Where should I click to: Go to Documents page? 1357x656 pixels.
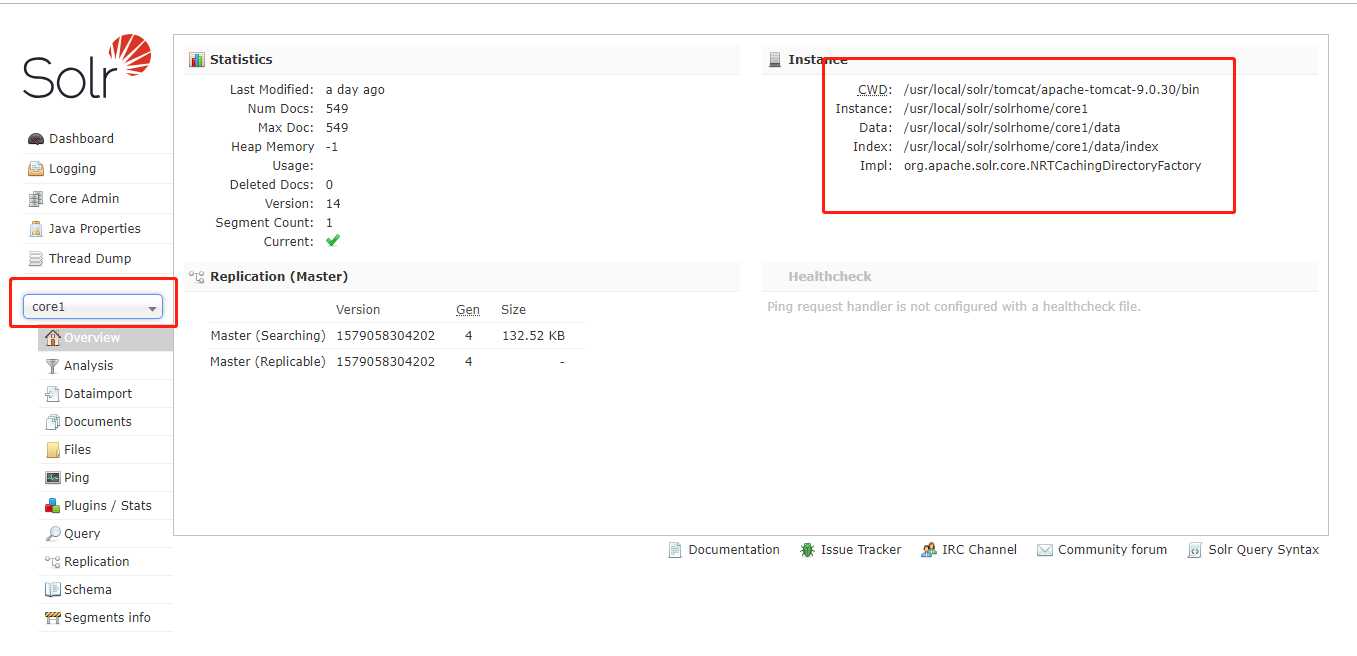[98, 422]
